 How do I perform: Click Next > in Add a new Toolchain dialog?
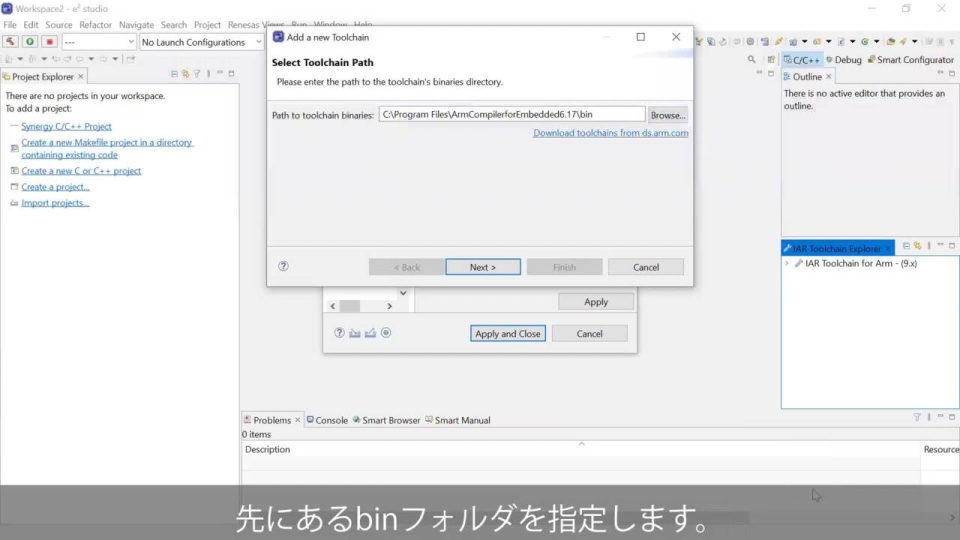483,267
